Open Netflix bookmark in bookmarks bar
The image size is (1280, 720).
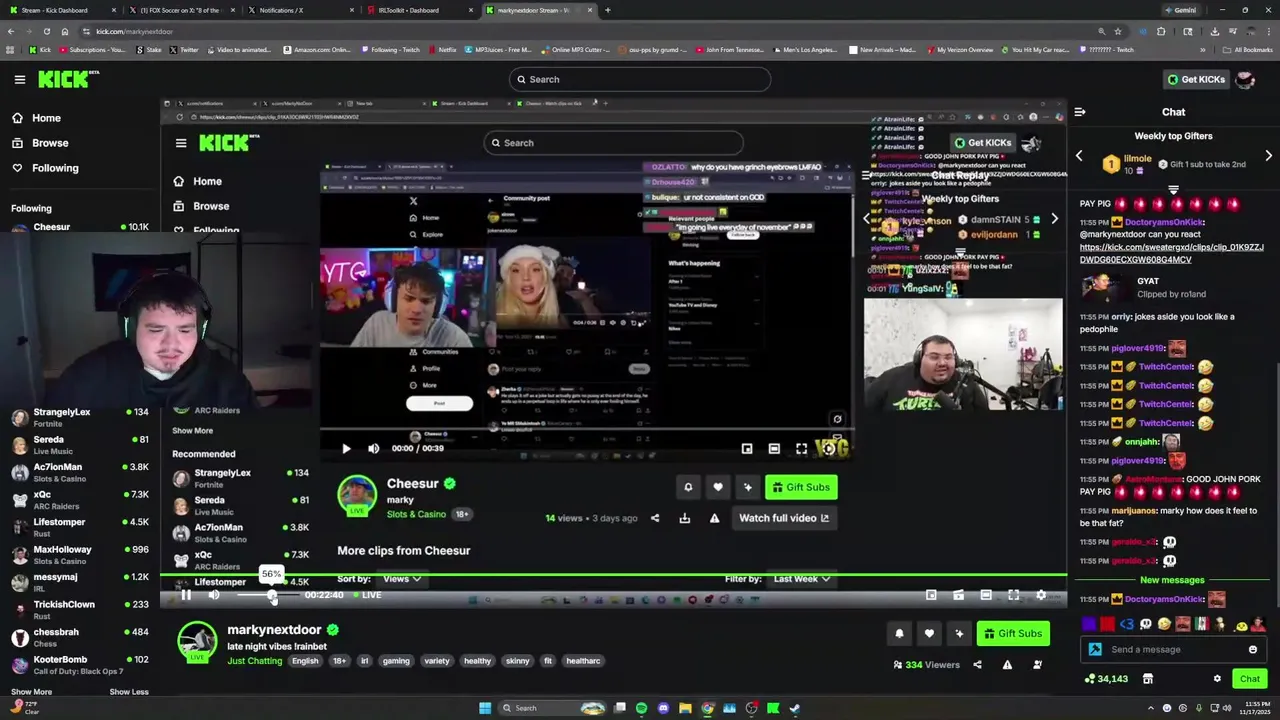tap(441, 50)
